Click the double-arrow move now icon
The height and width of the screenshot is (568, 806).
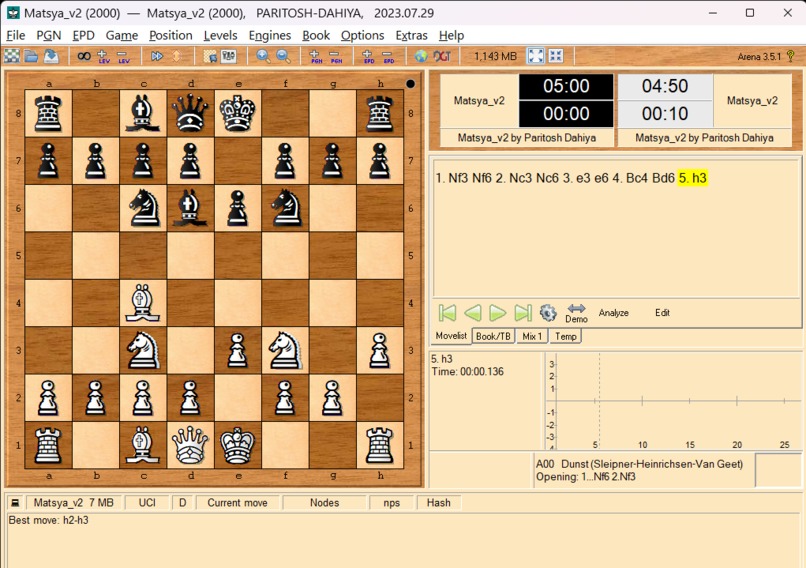pyautogui.click(x=157, y=56)
